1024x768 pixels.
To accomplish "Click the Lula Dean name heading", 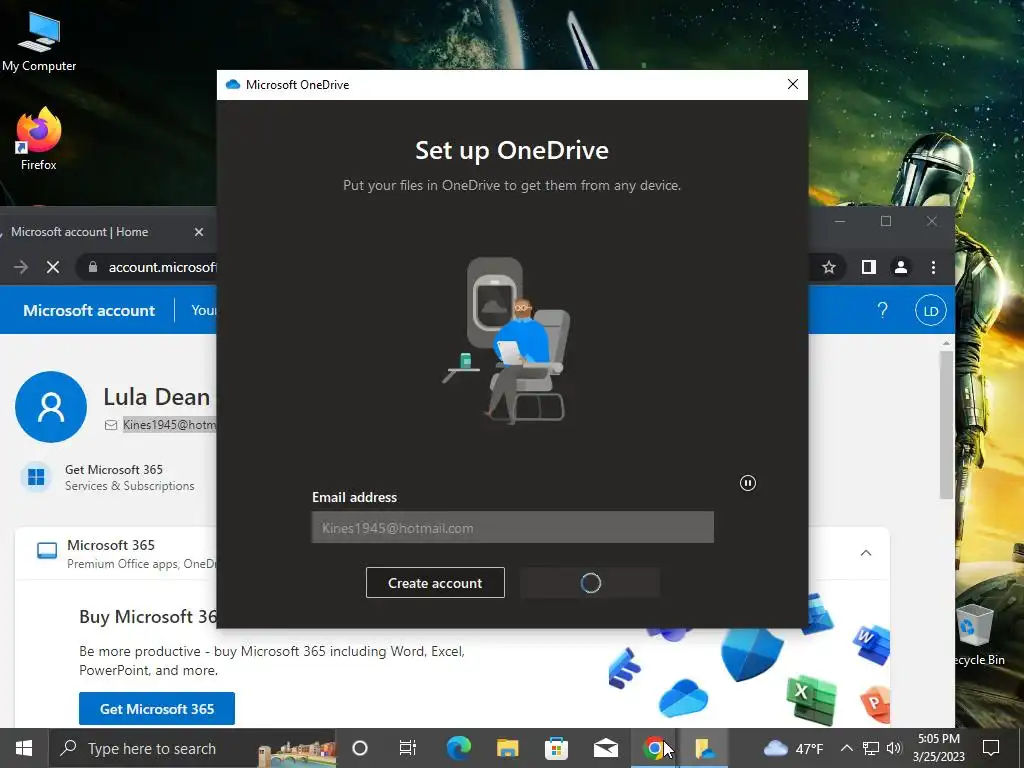I will pyautogui.click(x=157, y=397).
